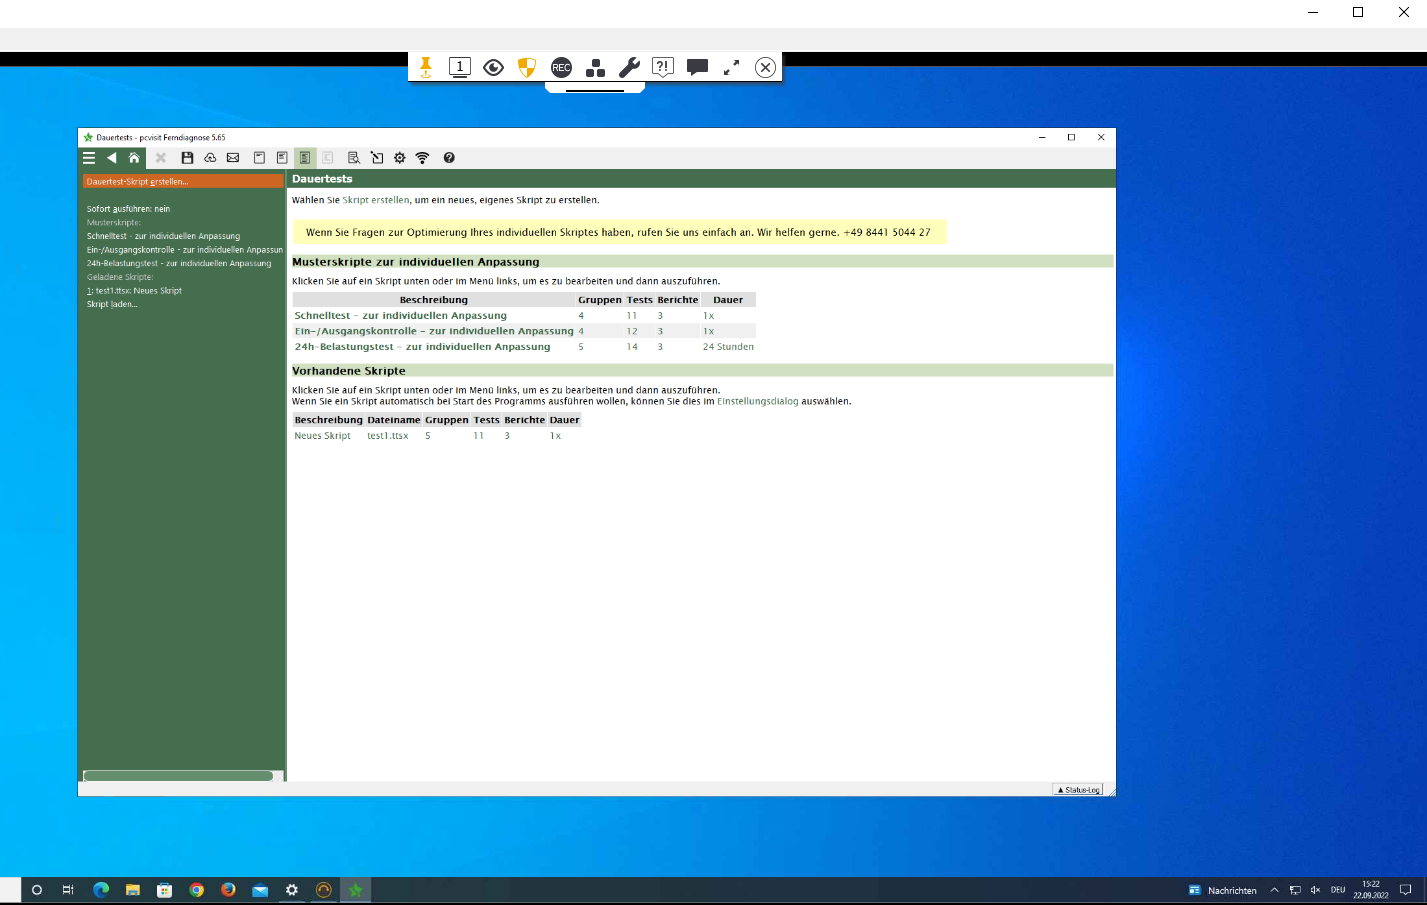Click the WiFi network icon
The height and width of the screenshot is (905, 1427).
[x=422, y=158]
